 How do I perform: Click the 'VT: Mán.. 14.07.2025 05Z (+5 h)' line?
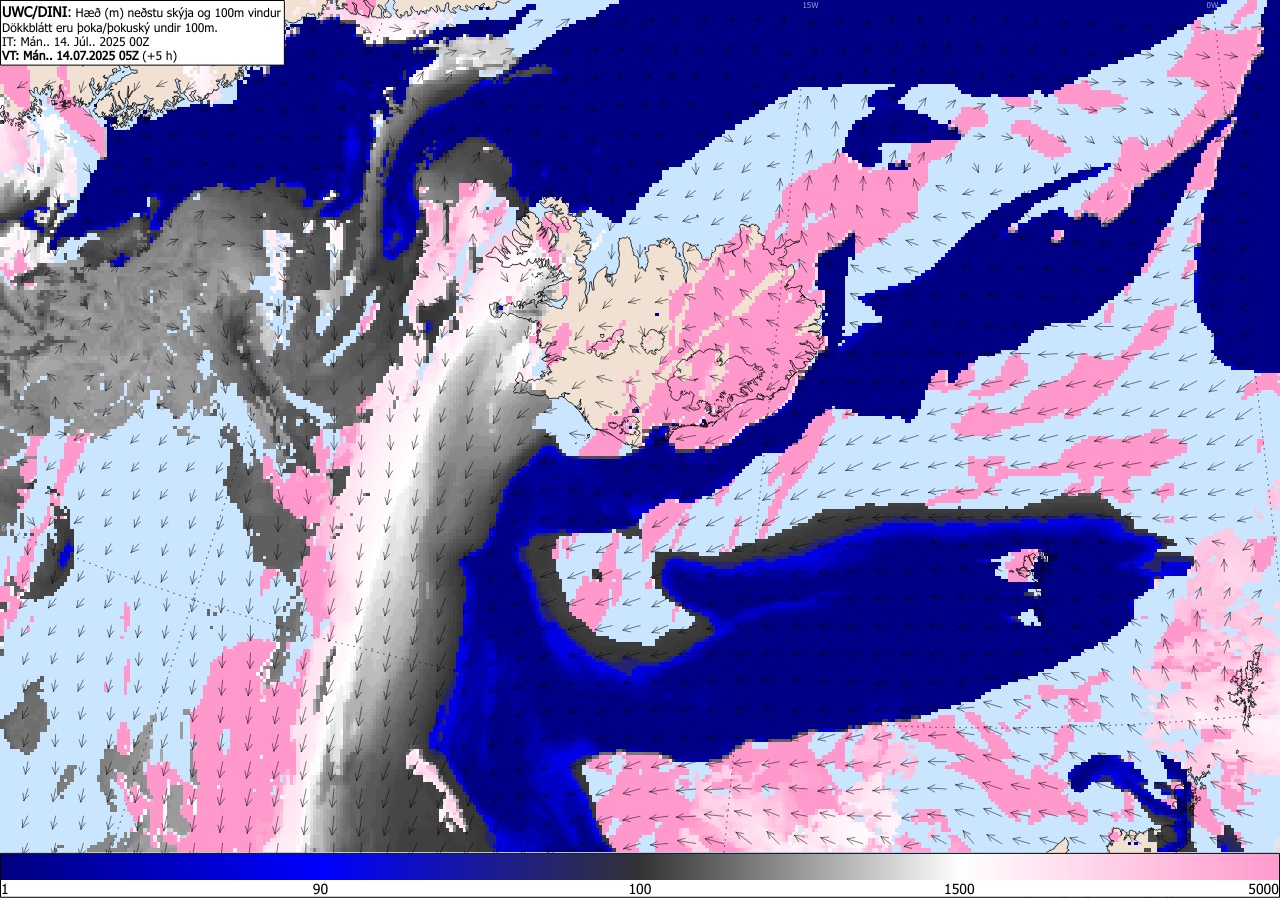[x=90, y=56]
